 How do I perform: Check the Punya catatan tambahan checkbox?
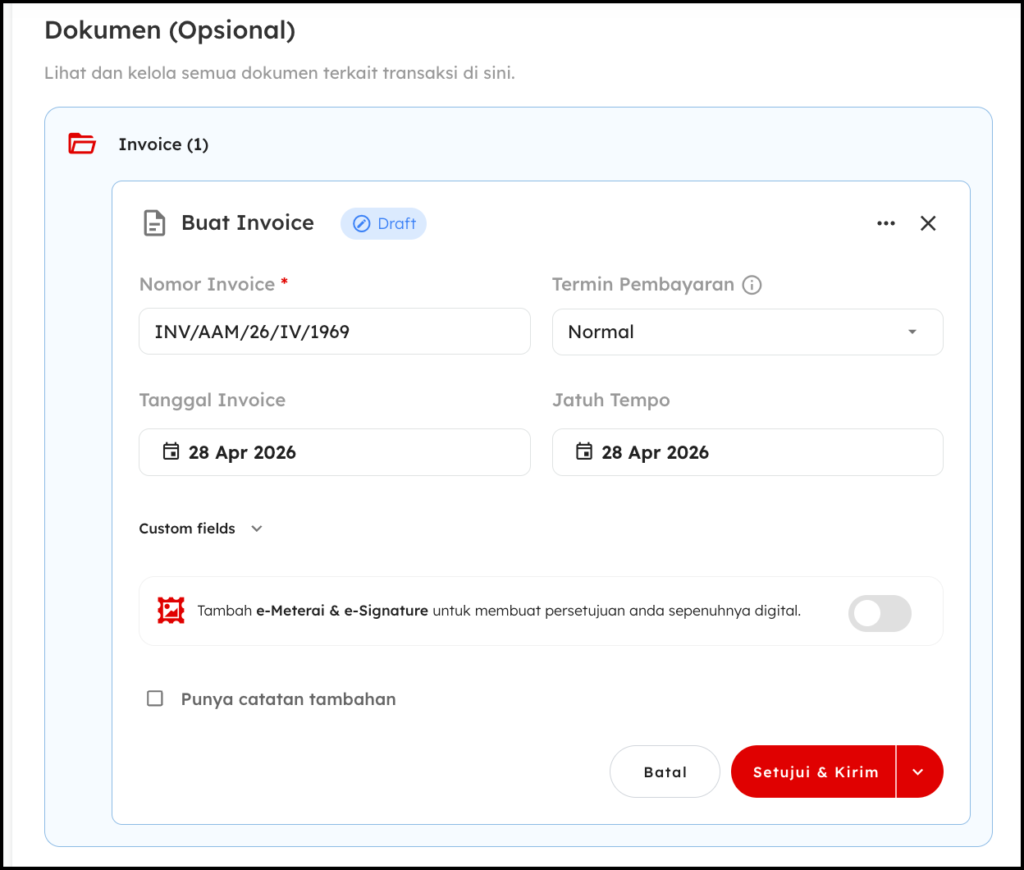click(155, 699)
